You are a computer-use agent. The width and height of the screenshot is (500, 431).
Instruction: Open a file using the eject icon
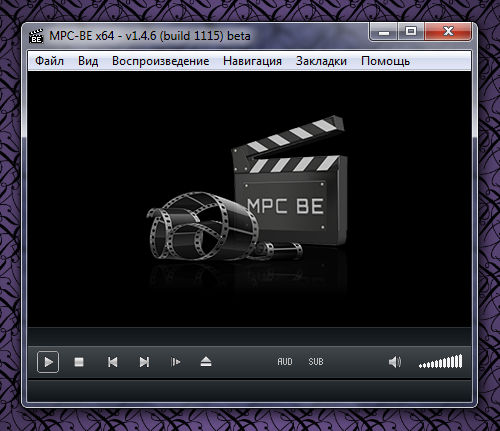pyautogui.click(x=206, y=362)
